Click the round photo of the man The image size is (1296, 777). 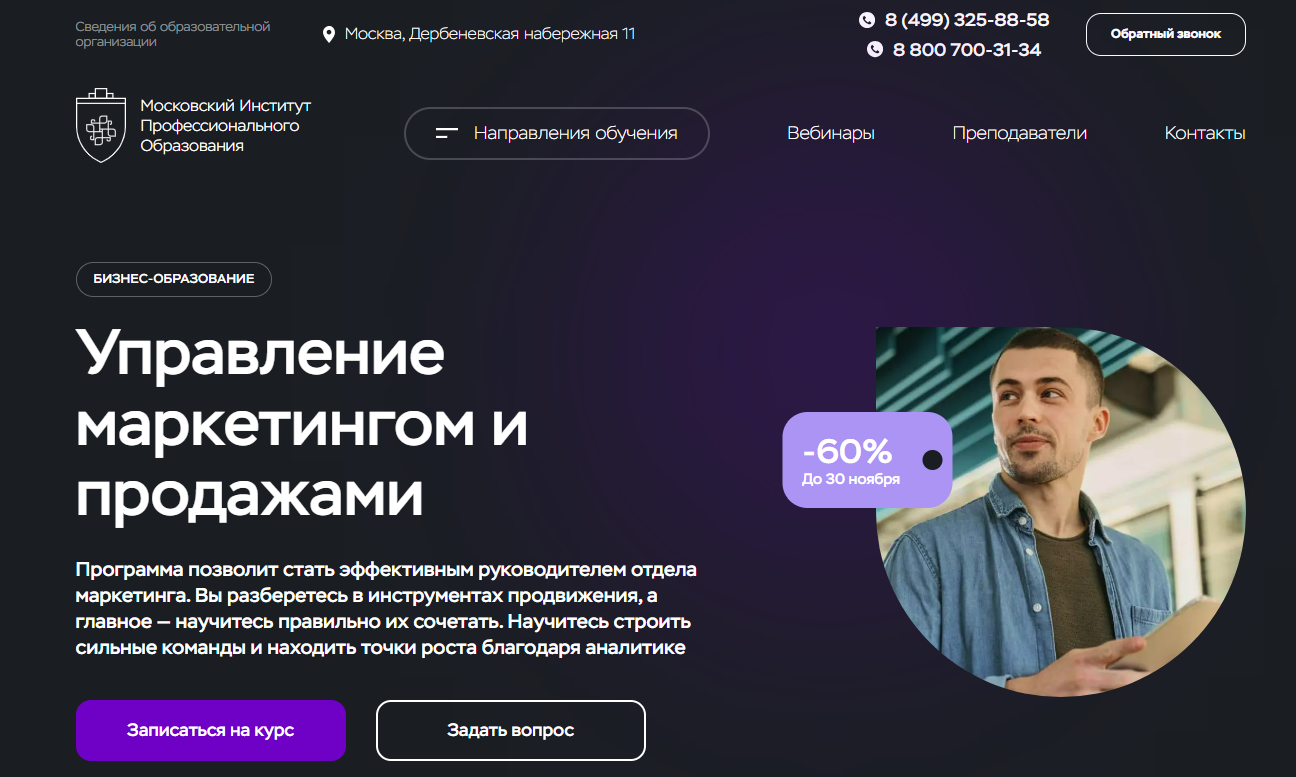(x=1061, y=512)
